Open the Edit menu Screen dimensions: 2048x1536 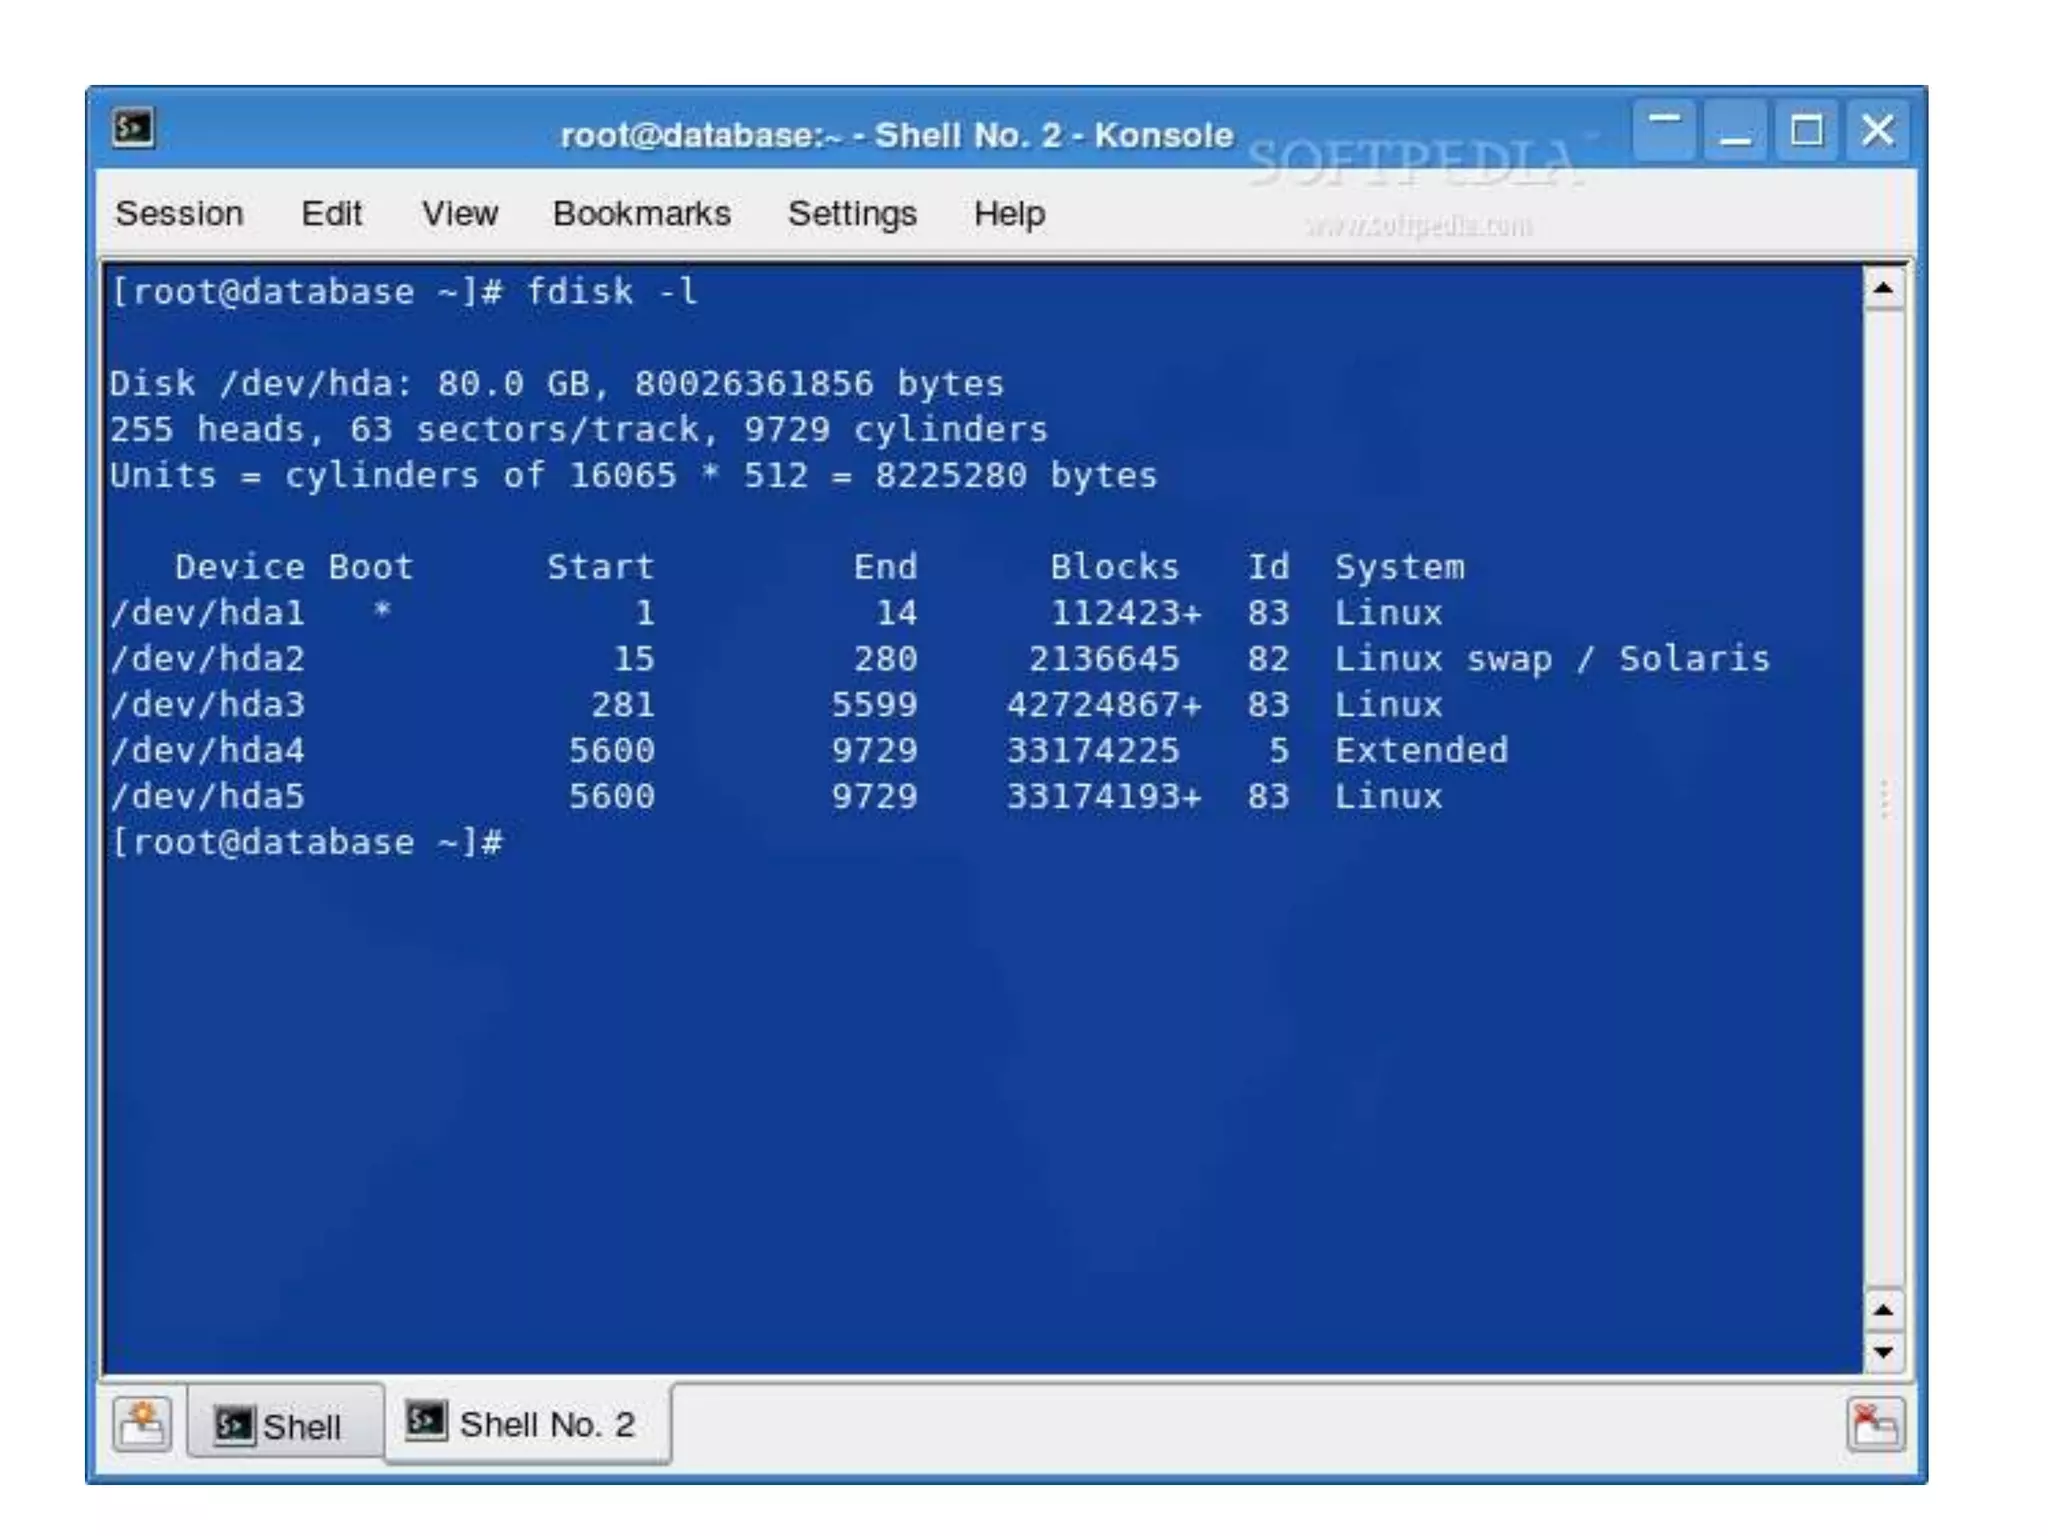click(x=331, y=214)
